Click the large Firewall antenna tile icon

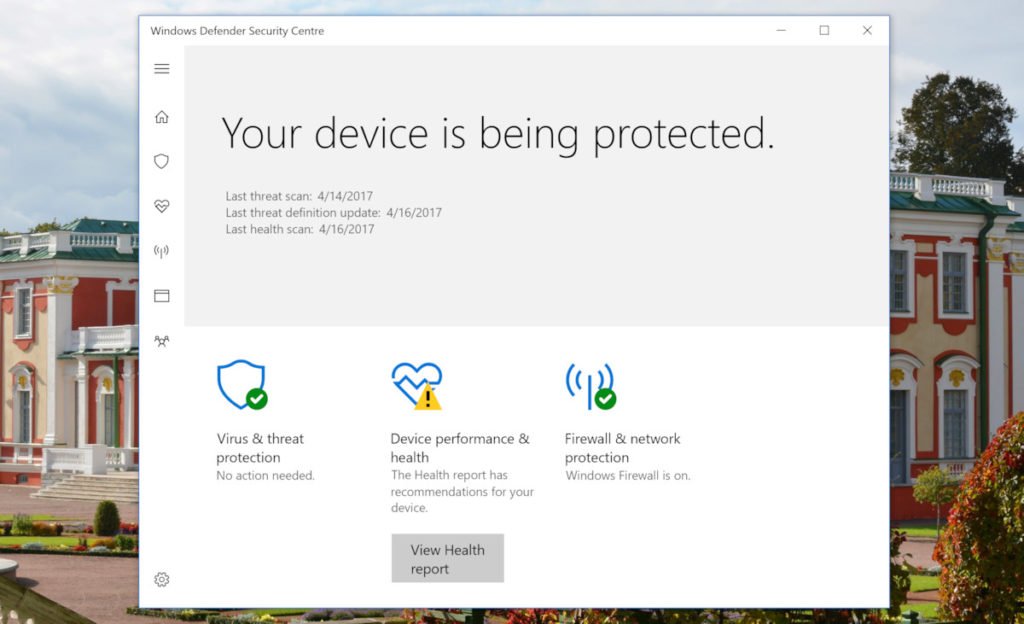[x=590, y=384]
